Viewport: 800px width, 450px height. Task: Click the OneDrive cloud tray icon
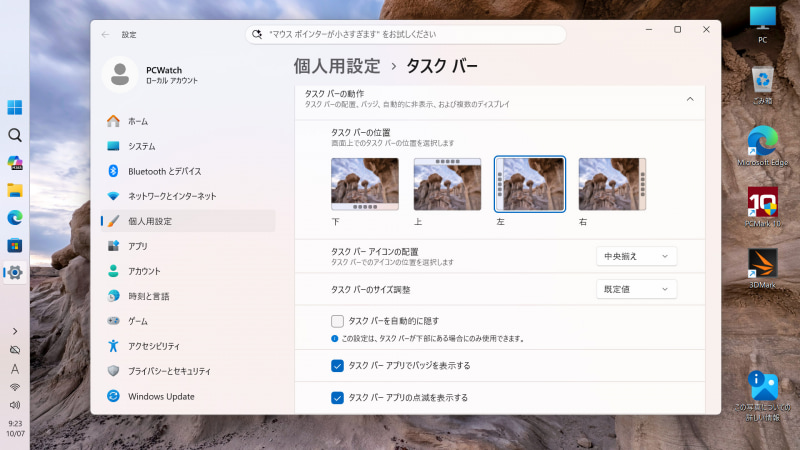click(x=15, y=350)
